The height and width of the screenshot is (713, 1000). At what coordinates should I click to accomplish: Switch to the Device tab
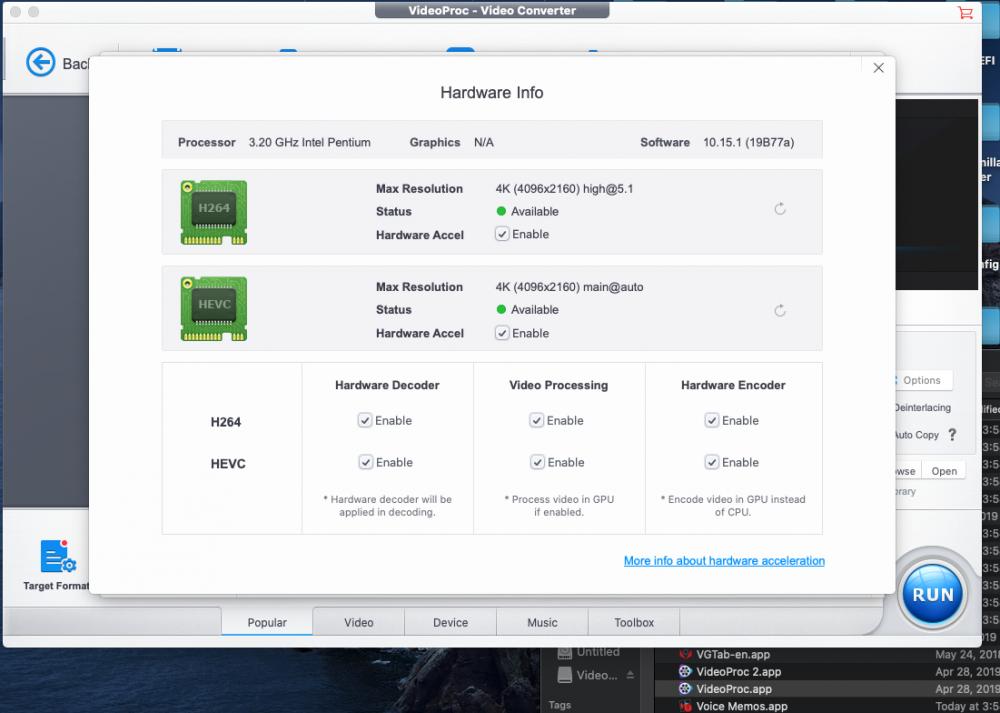450,622
